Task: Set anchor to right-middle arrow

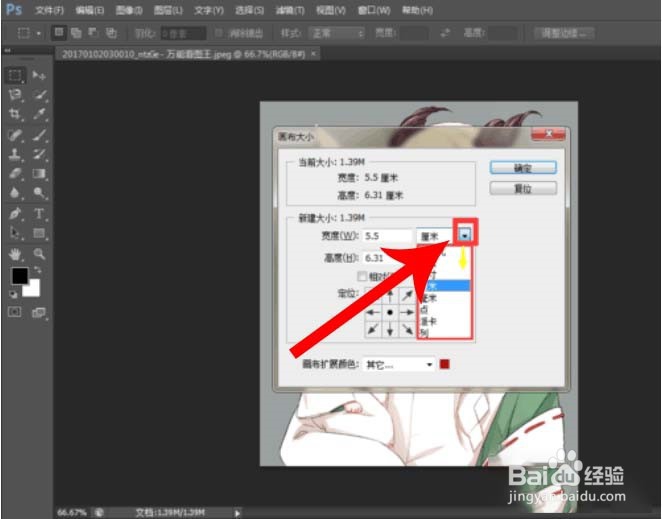Action: coord(407,312)
